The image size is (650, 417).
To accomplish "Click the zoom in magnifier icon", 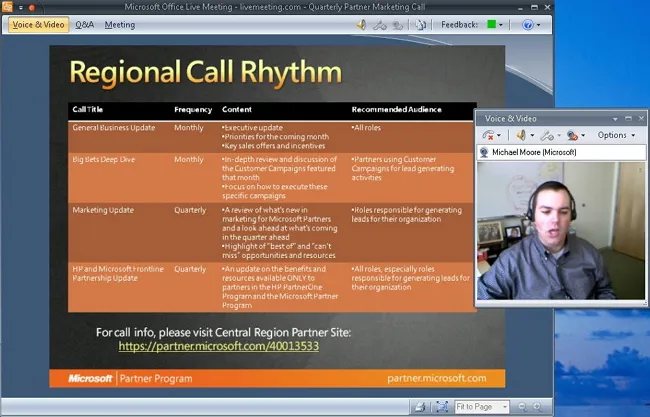I will 538,407.
